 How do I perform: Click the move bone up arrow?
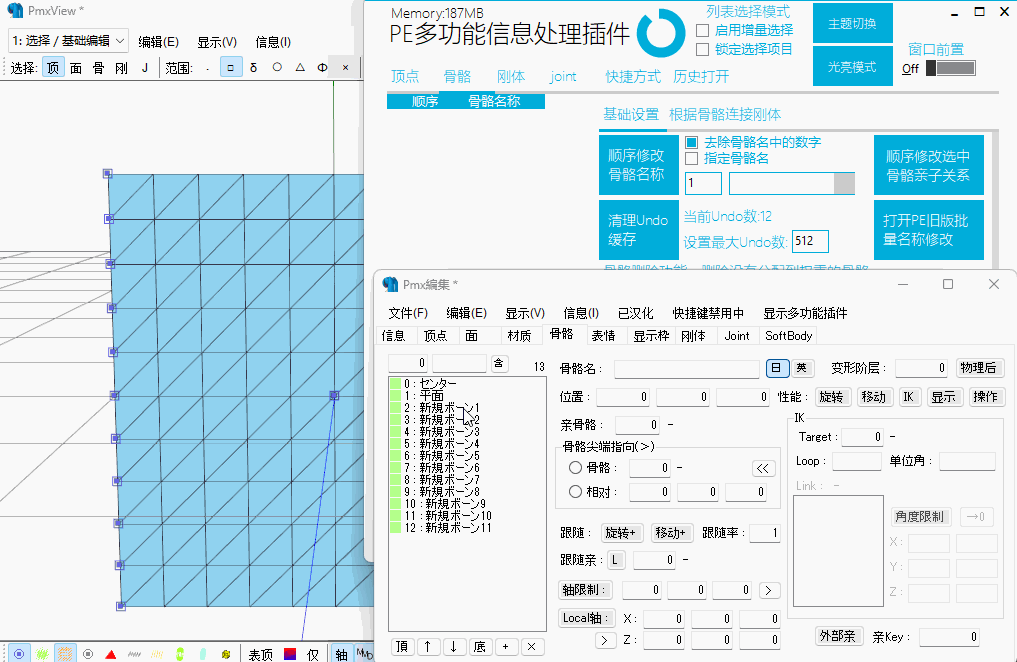(428, 646)
